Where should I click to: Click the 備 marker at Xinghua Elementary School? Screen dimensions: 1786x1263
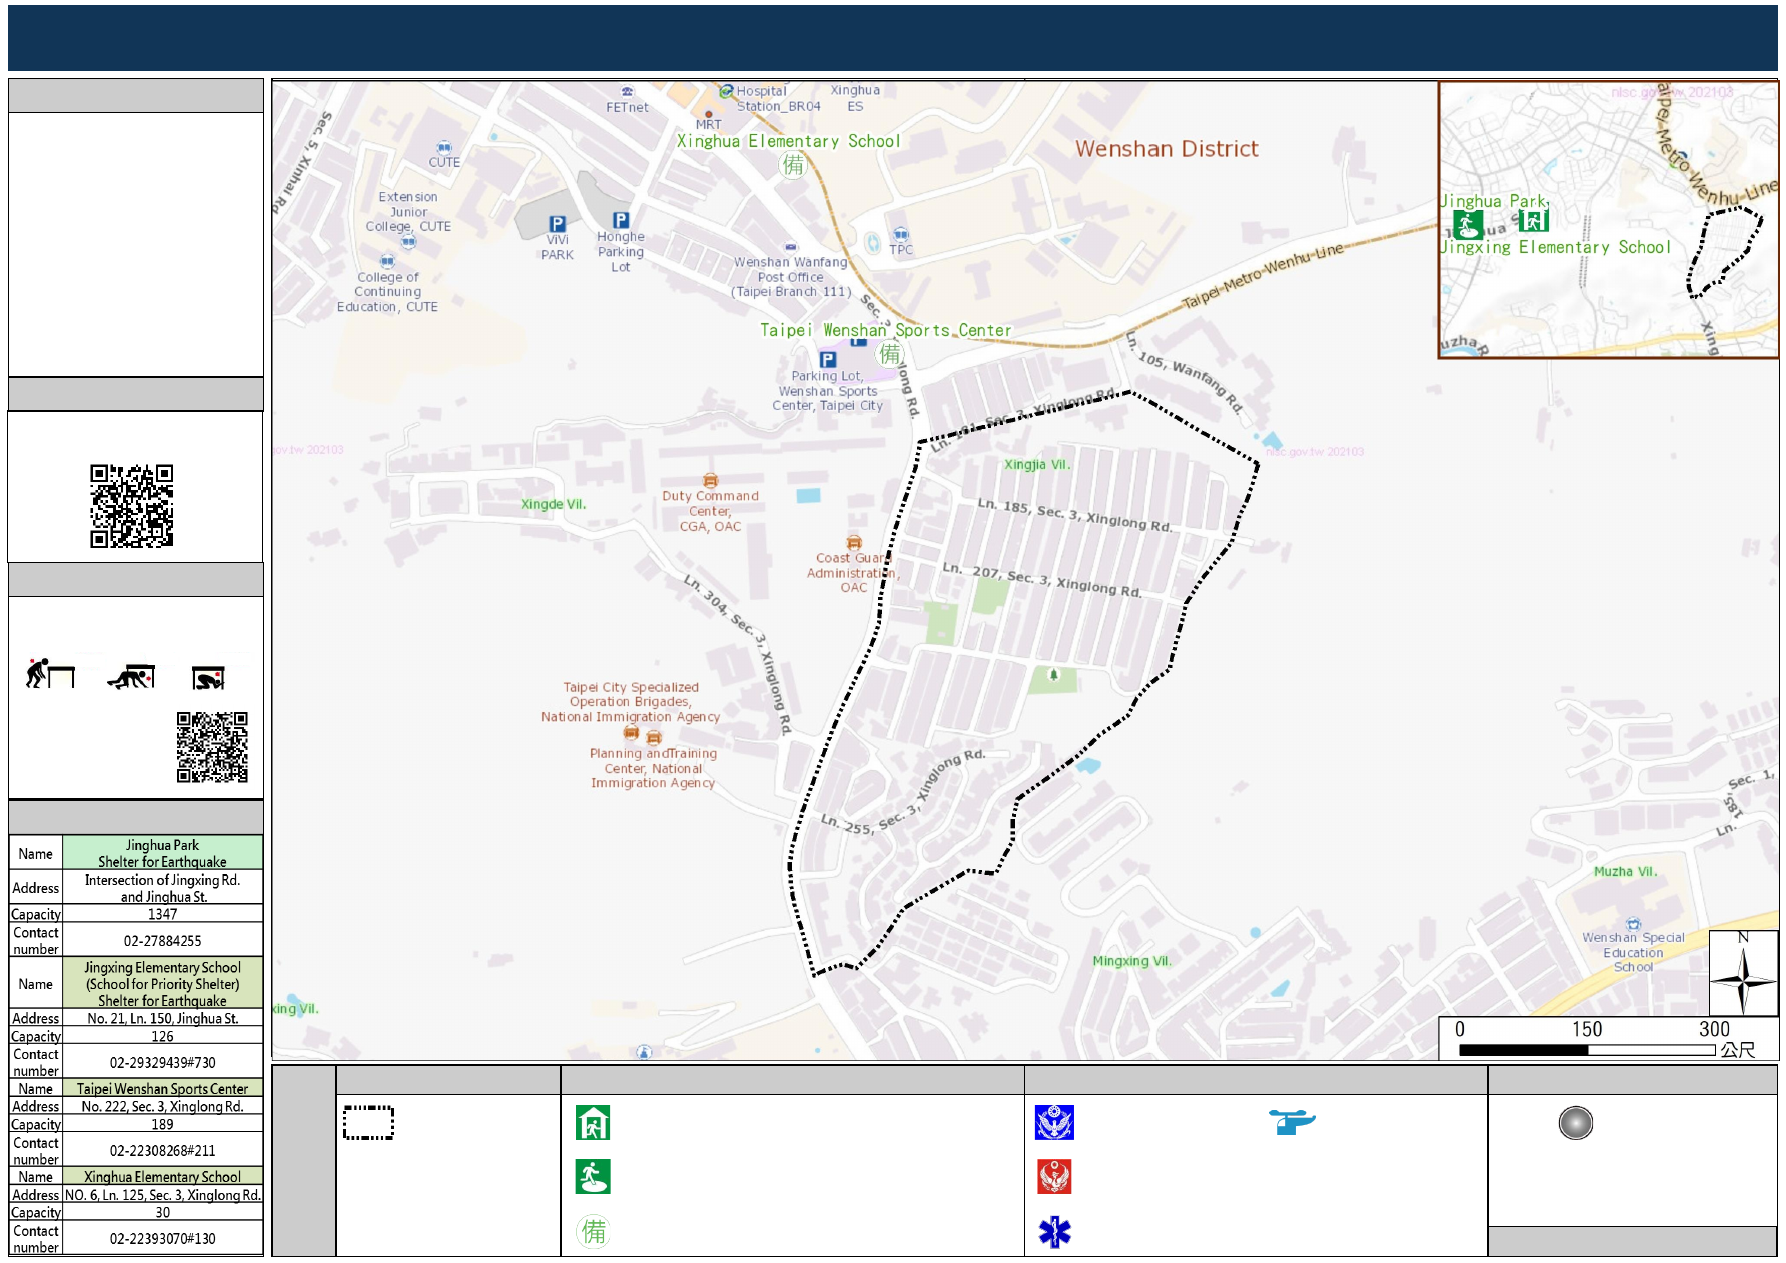793,164
